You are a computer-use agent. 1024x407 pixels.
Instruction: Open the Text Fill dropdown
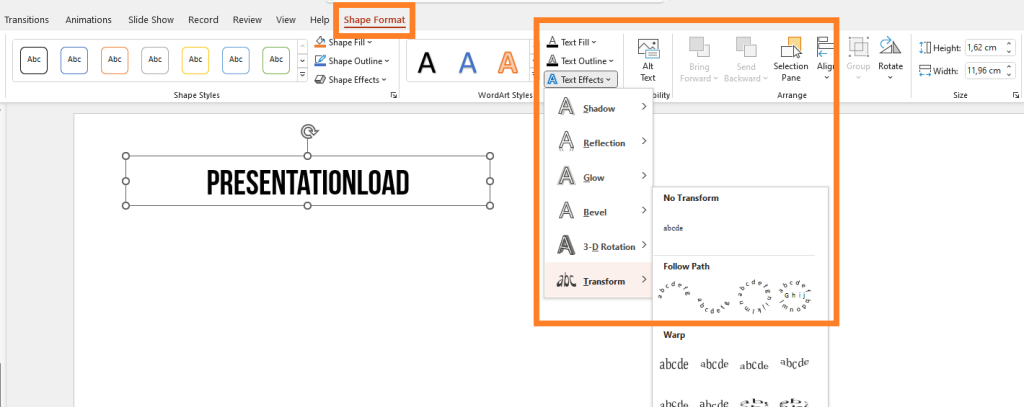574,42
